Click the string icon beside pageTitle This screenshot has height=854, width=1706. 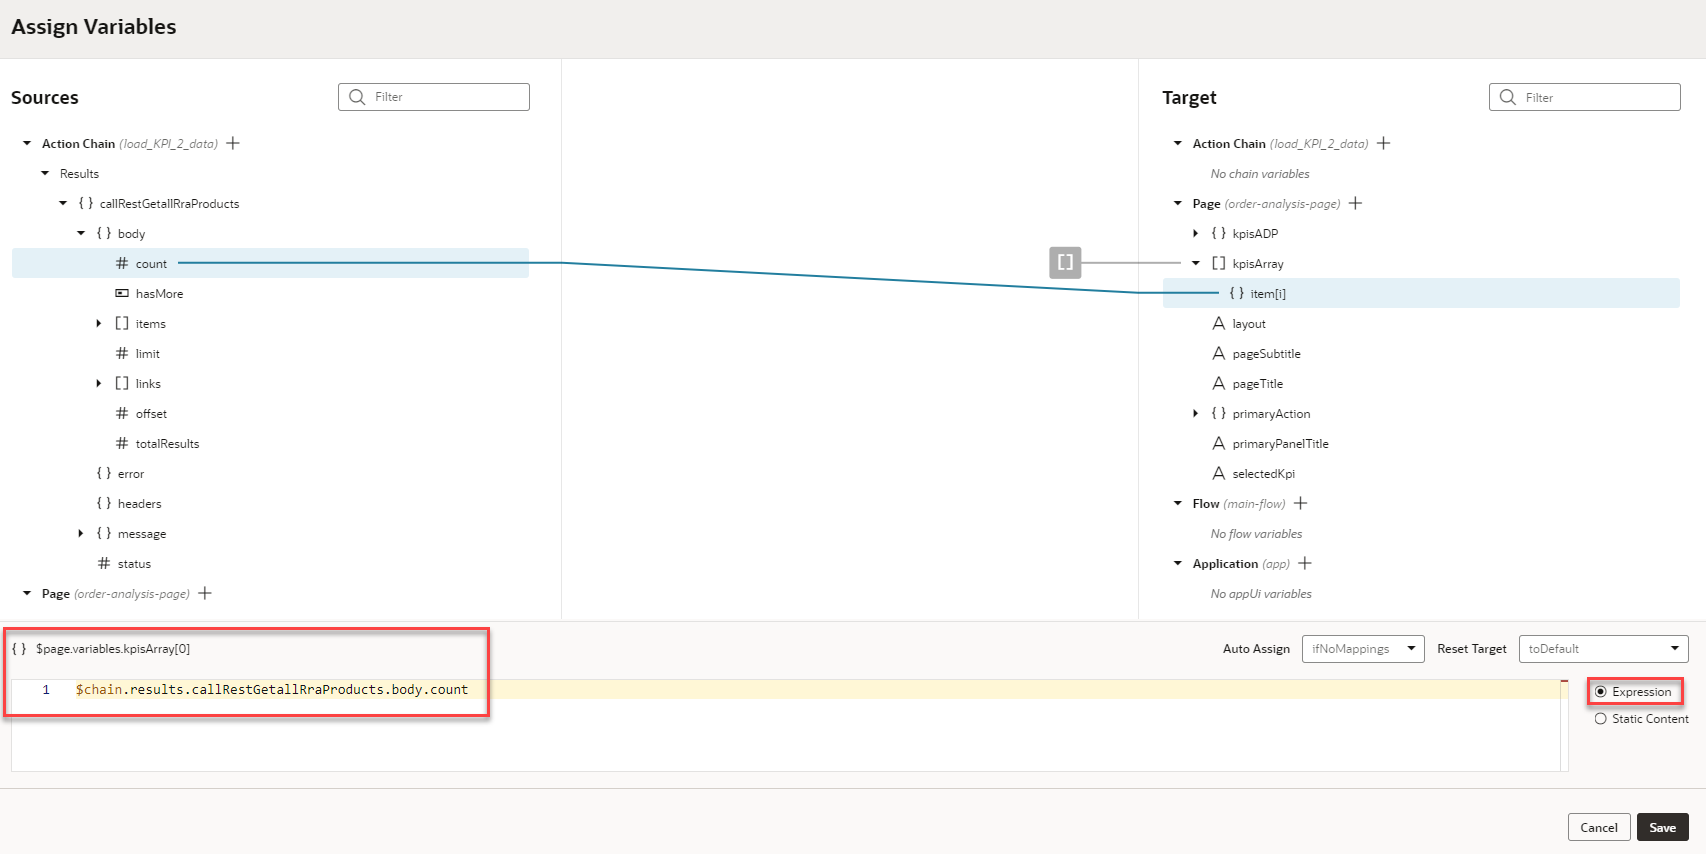(1218, 383)
